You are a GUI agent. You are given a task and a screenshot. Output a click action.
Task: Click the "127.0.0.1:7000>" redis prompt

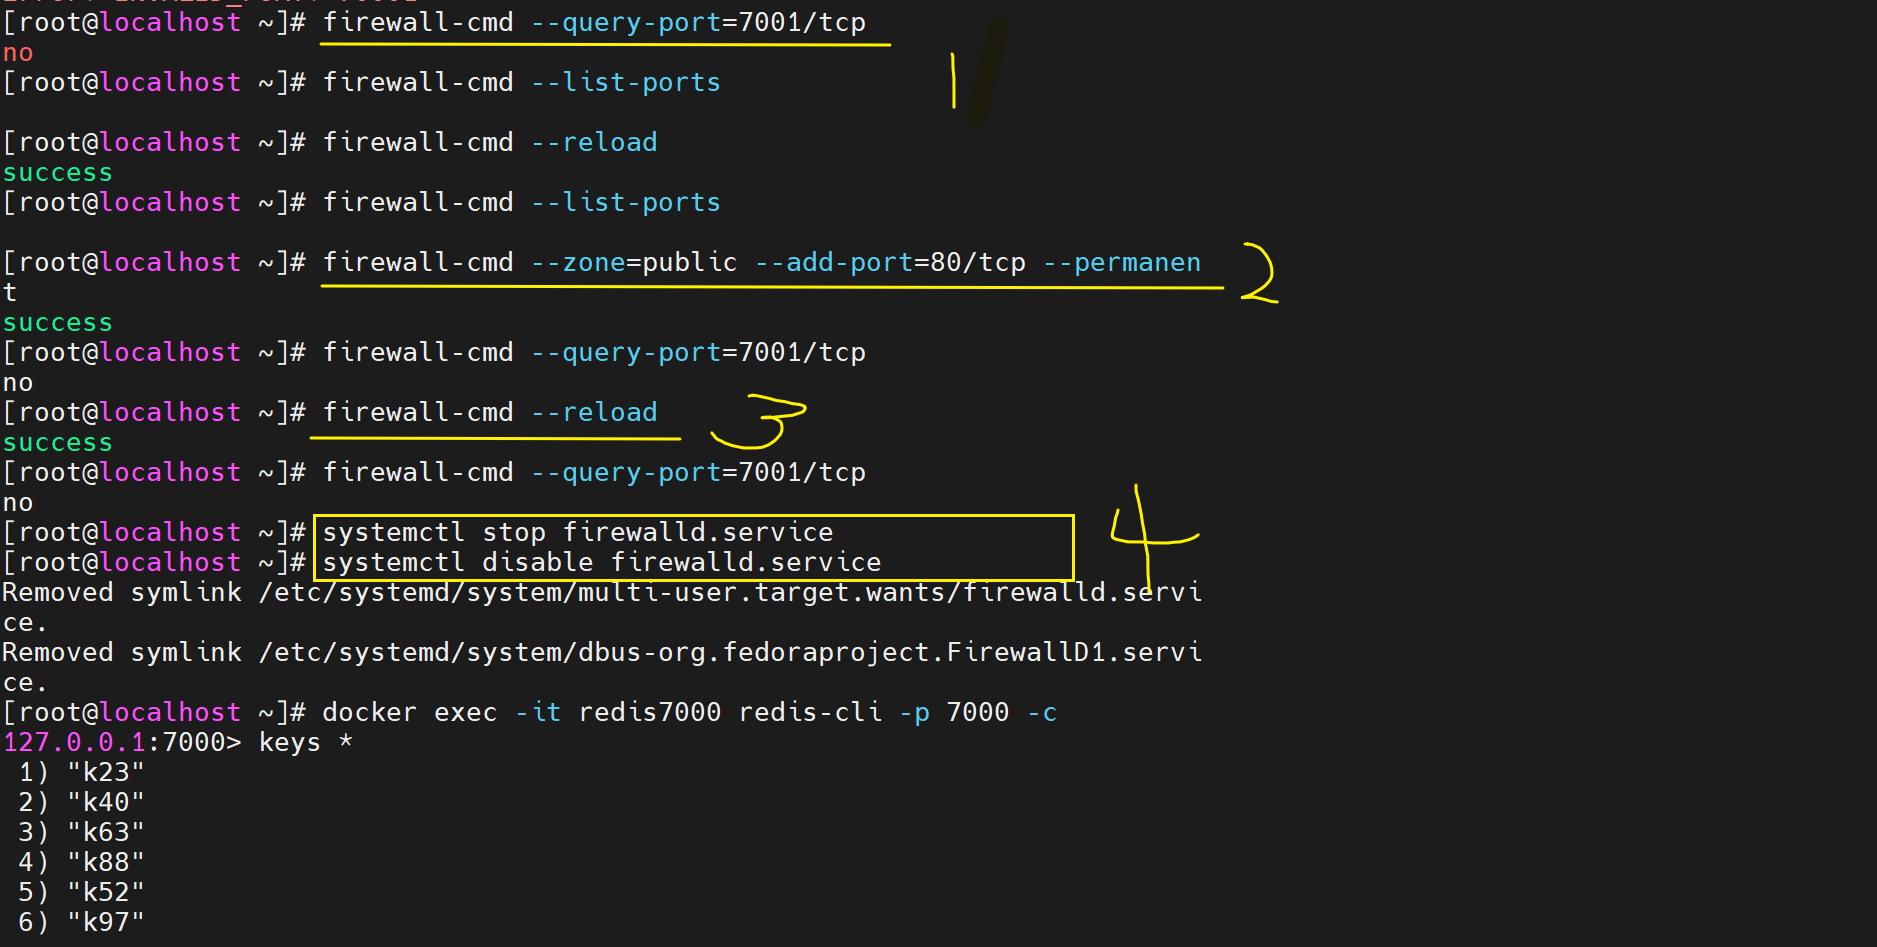point(122,743)
